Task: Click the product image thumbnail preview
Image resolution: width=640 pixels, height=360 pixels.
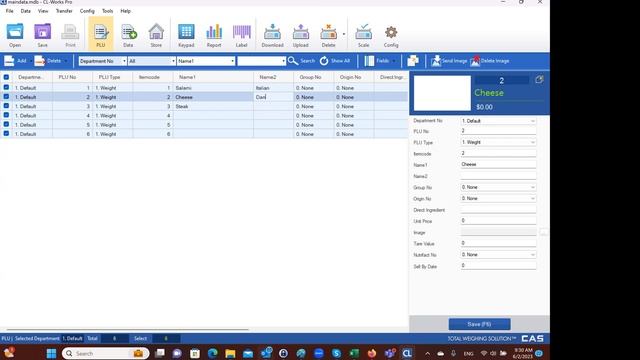Action: pyautogui.click(x=442, y=93)
